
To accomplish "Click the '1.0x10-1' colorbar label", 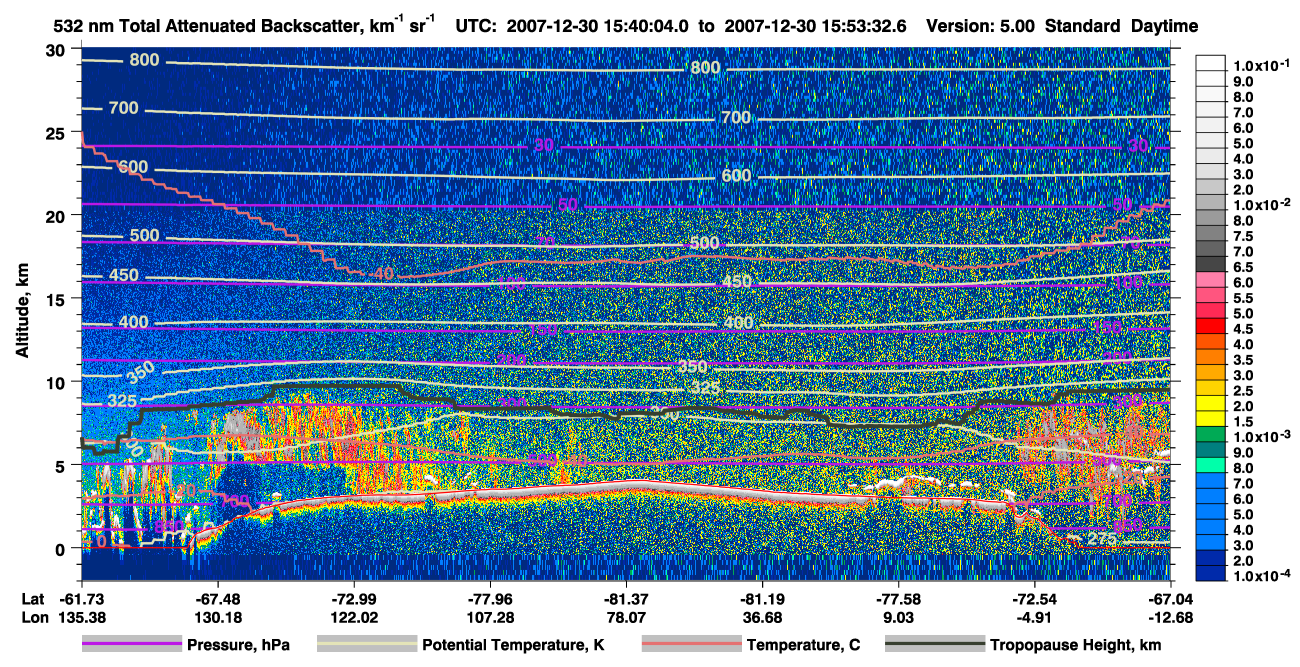I will click(1263, 65).
